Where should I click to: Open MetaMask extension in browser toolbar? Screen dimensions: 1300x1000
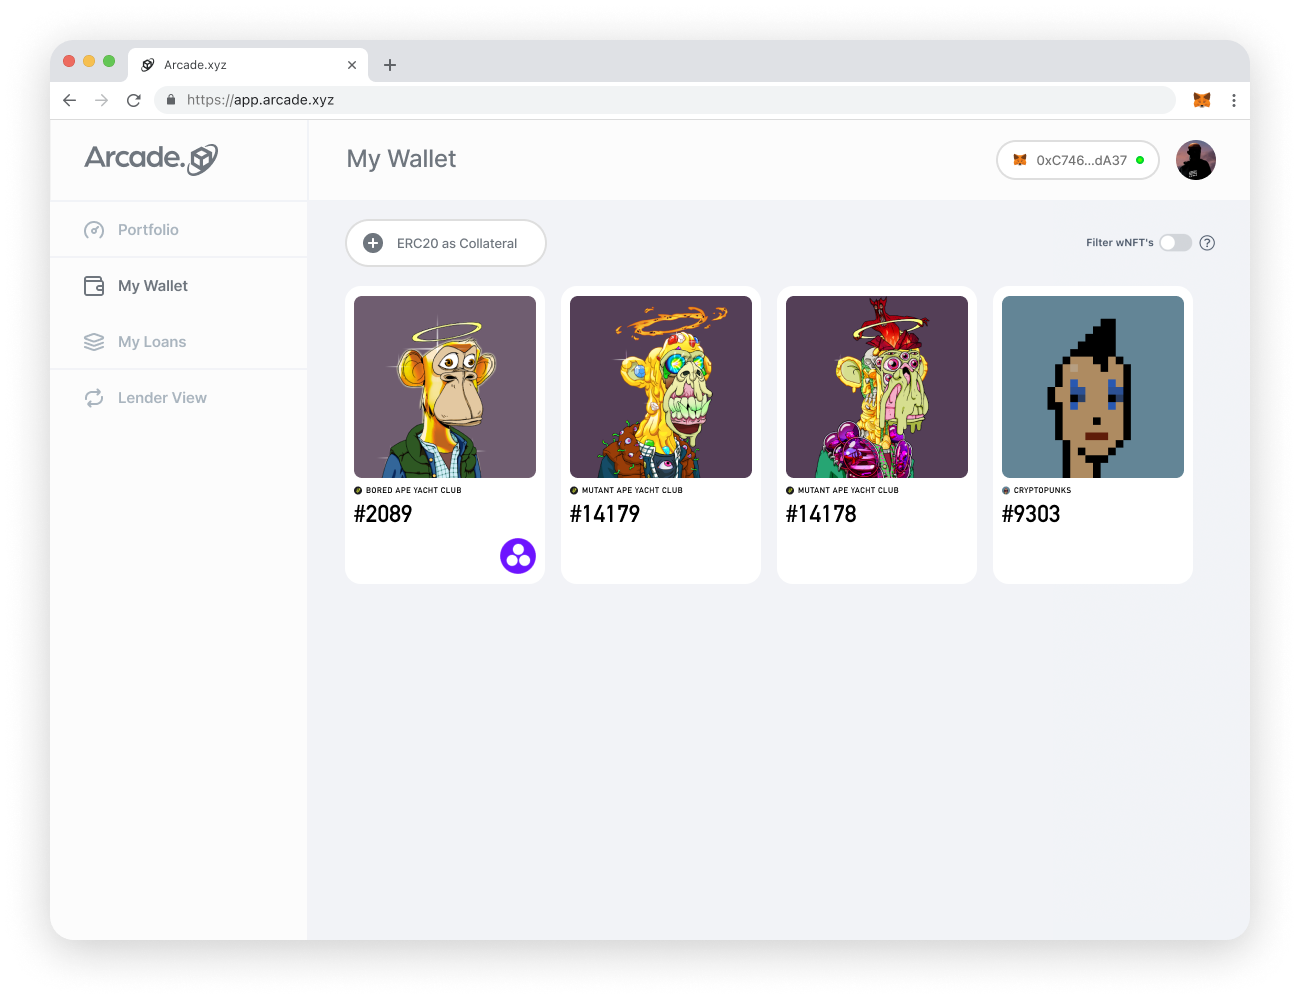1202,100
